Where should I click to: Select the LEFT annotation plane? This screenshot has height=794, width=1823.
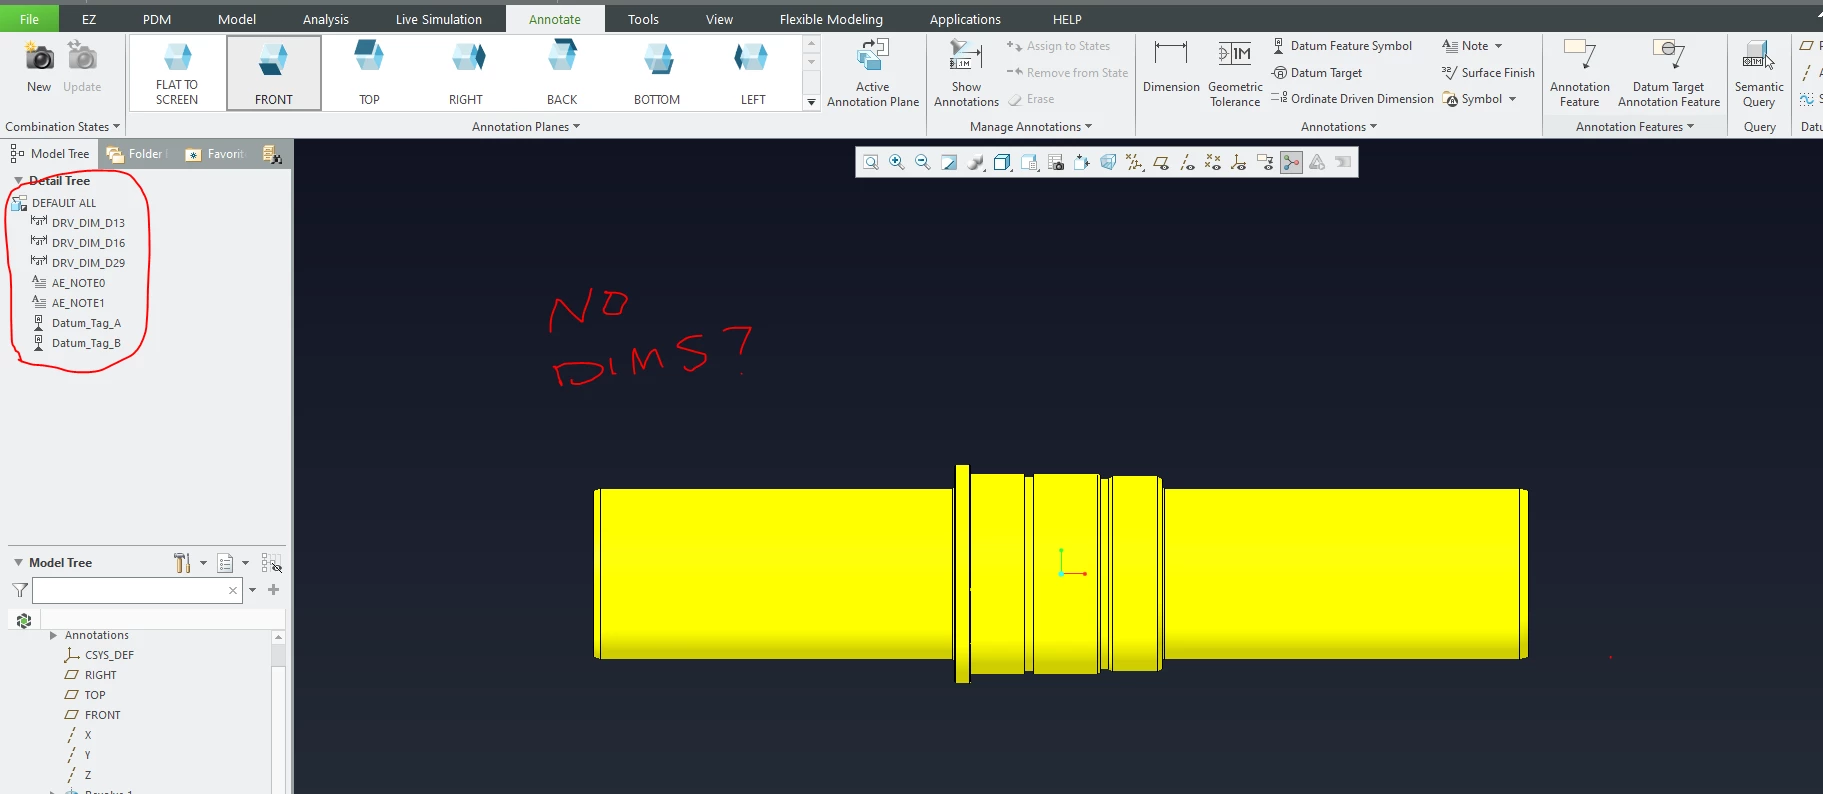coord(753,73)
